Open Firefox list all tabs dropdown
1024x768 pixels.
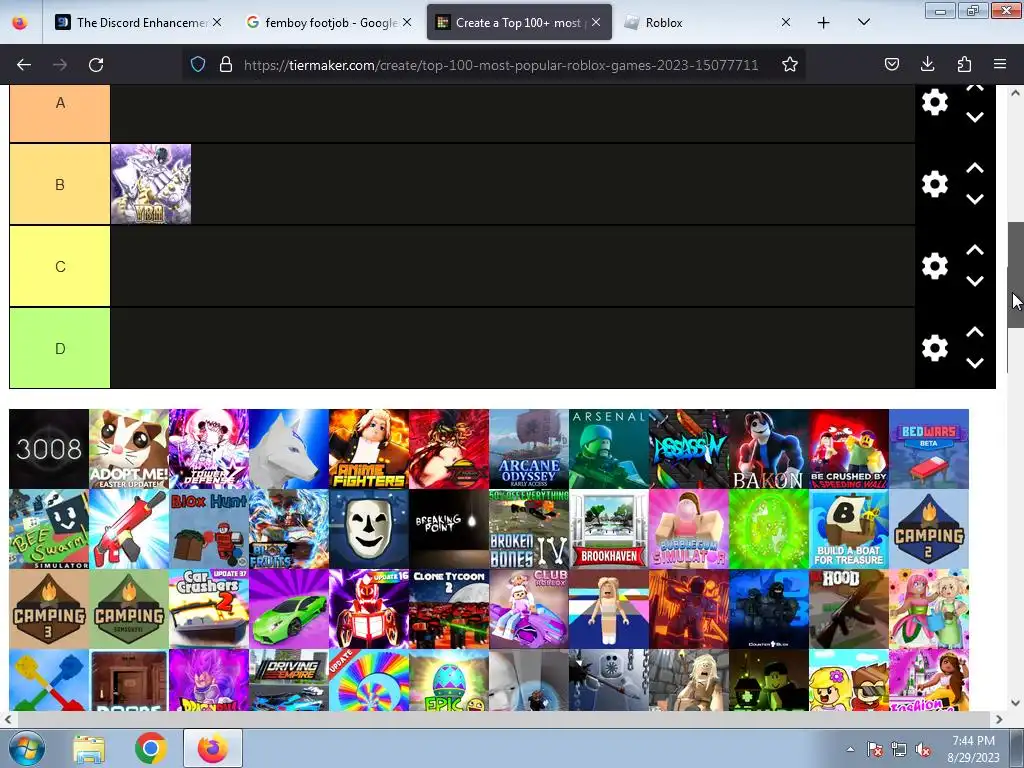click(863, 22)
